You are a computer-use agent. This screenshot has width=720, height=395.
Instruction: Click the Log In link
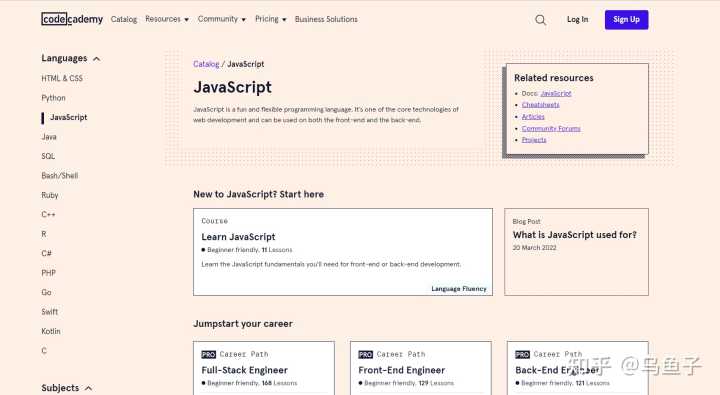pyautogui.click(x=577, y=19)
